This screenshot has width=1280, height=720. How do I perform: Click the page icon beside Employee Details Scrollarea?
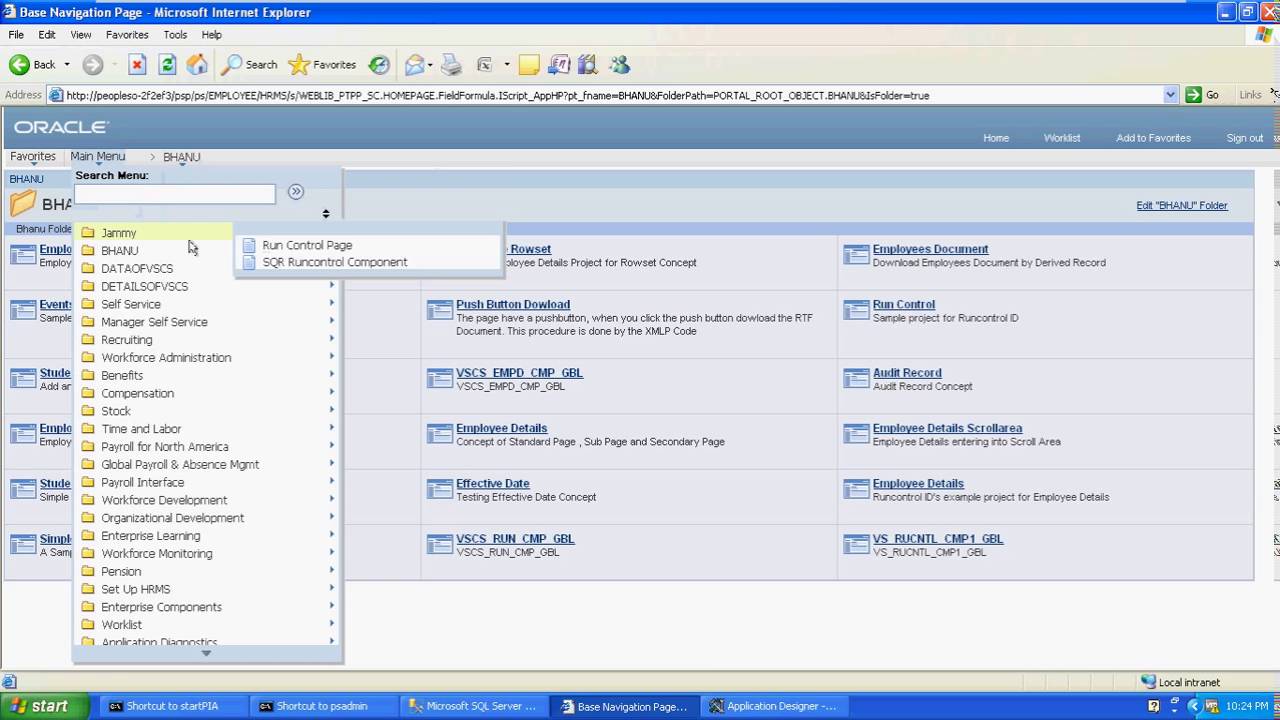click(856, 435)
